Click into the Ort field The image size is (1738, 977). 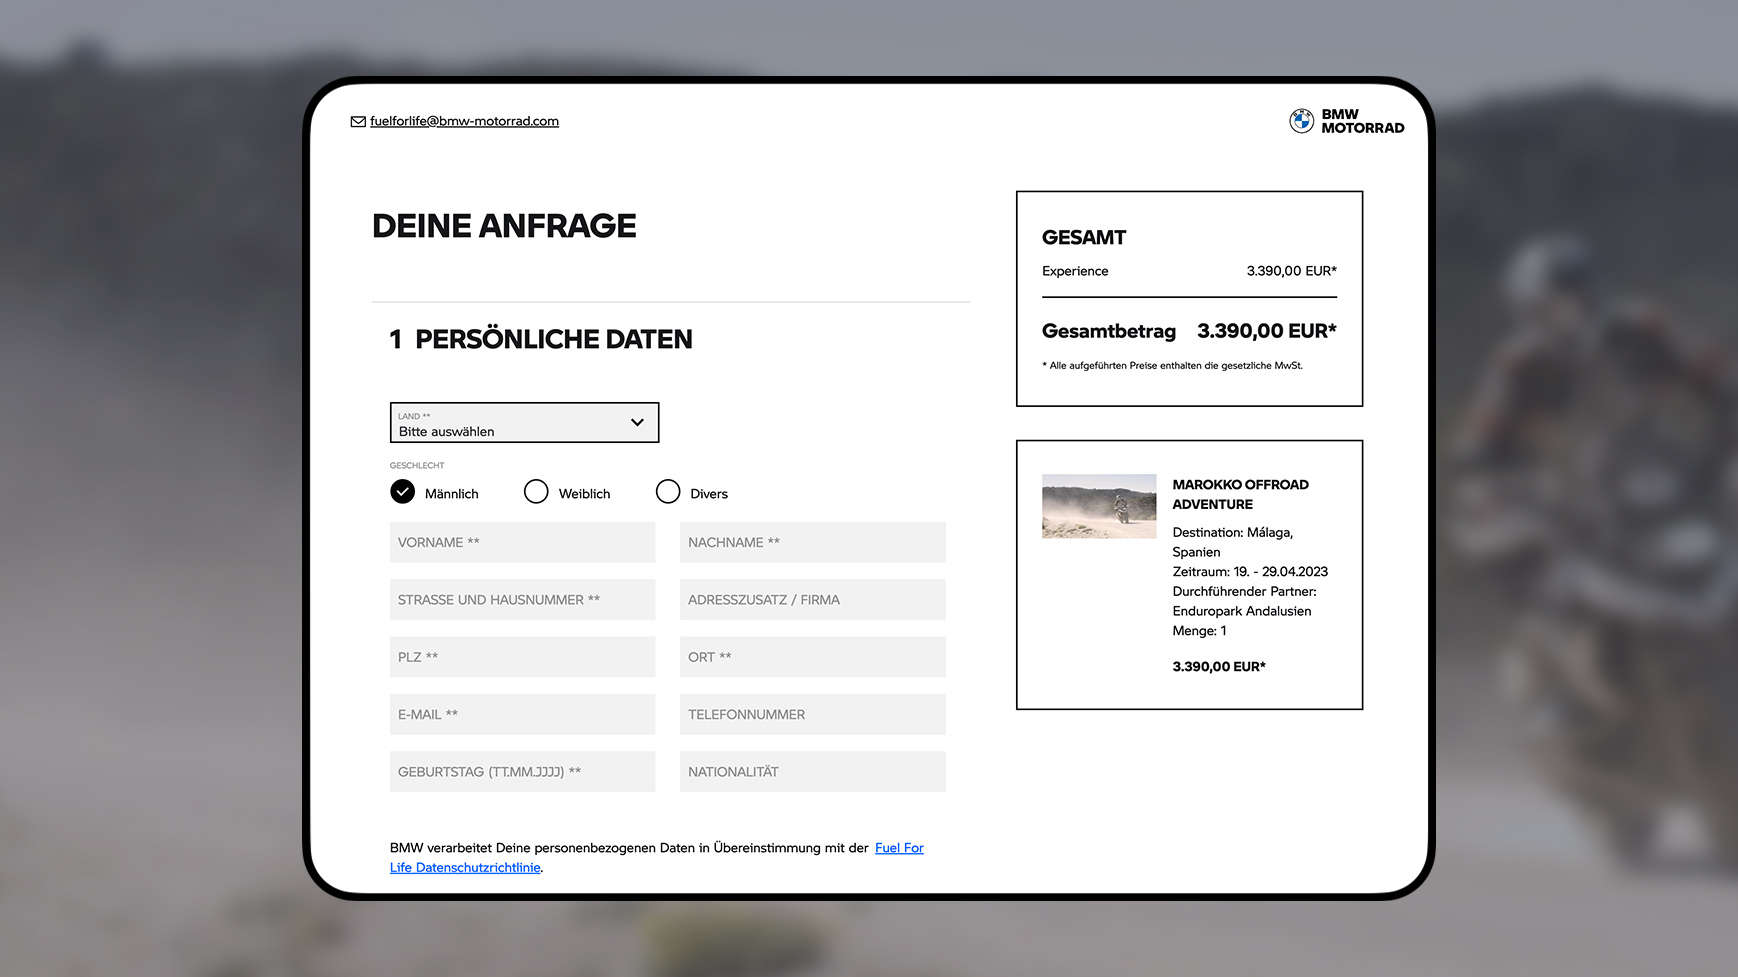813,657
